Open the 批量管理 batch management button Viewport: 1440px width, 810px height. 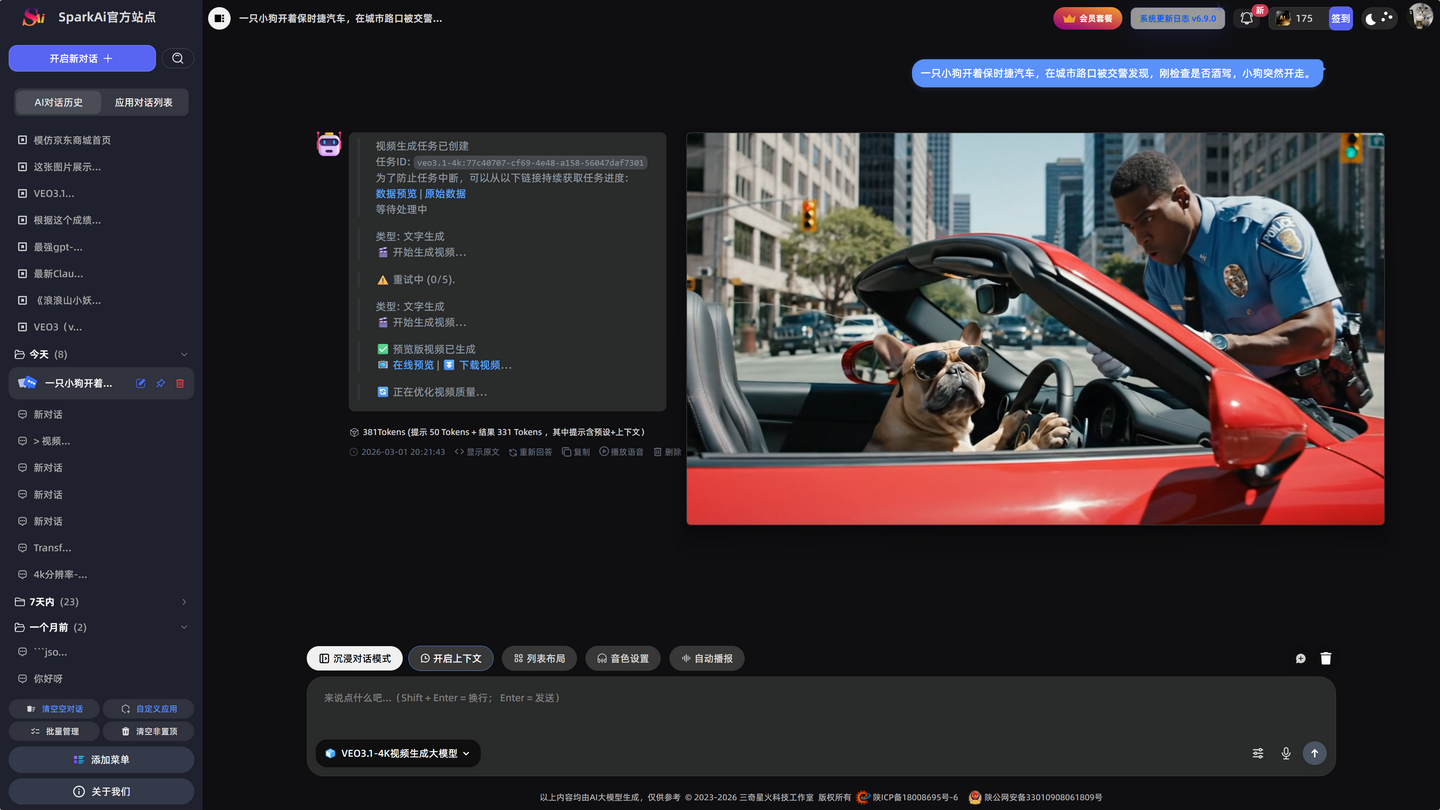coord(54,731)
